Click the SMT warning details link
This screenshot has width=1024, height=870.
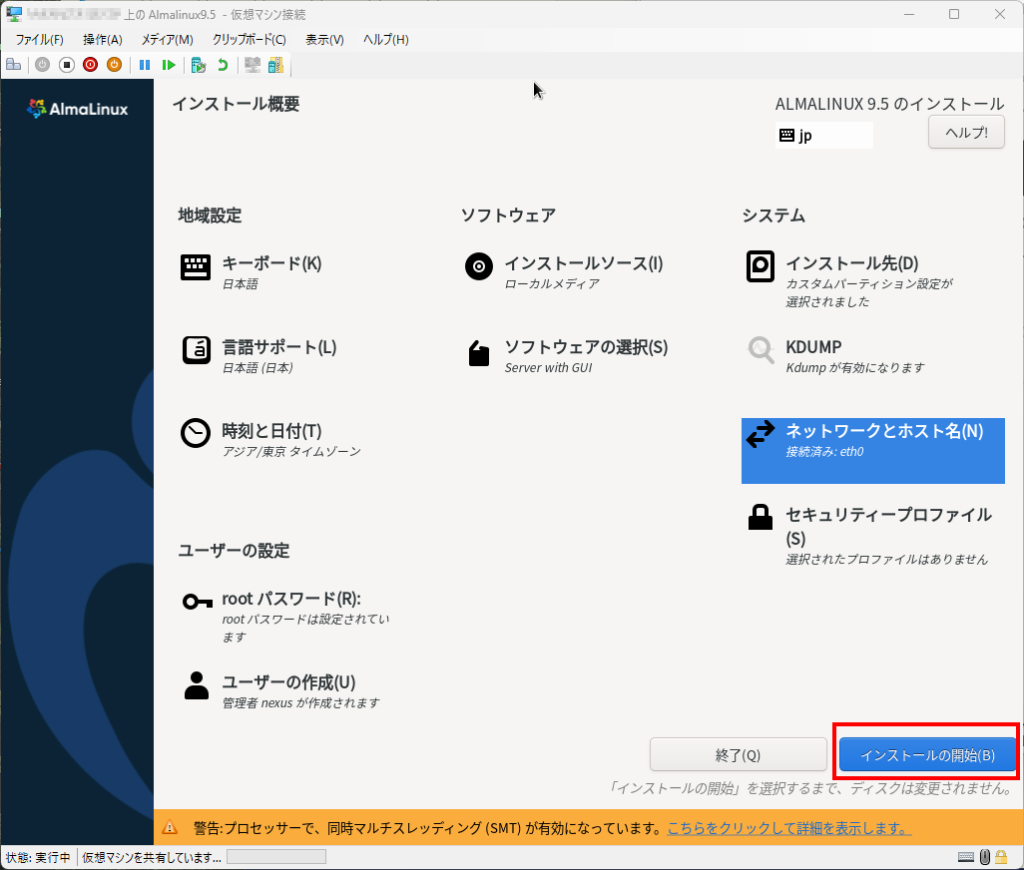click(788, 828)
